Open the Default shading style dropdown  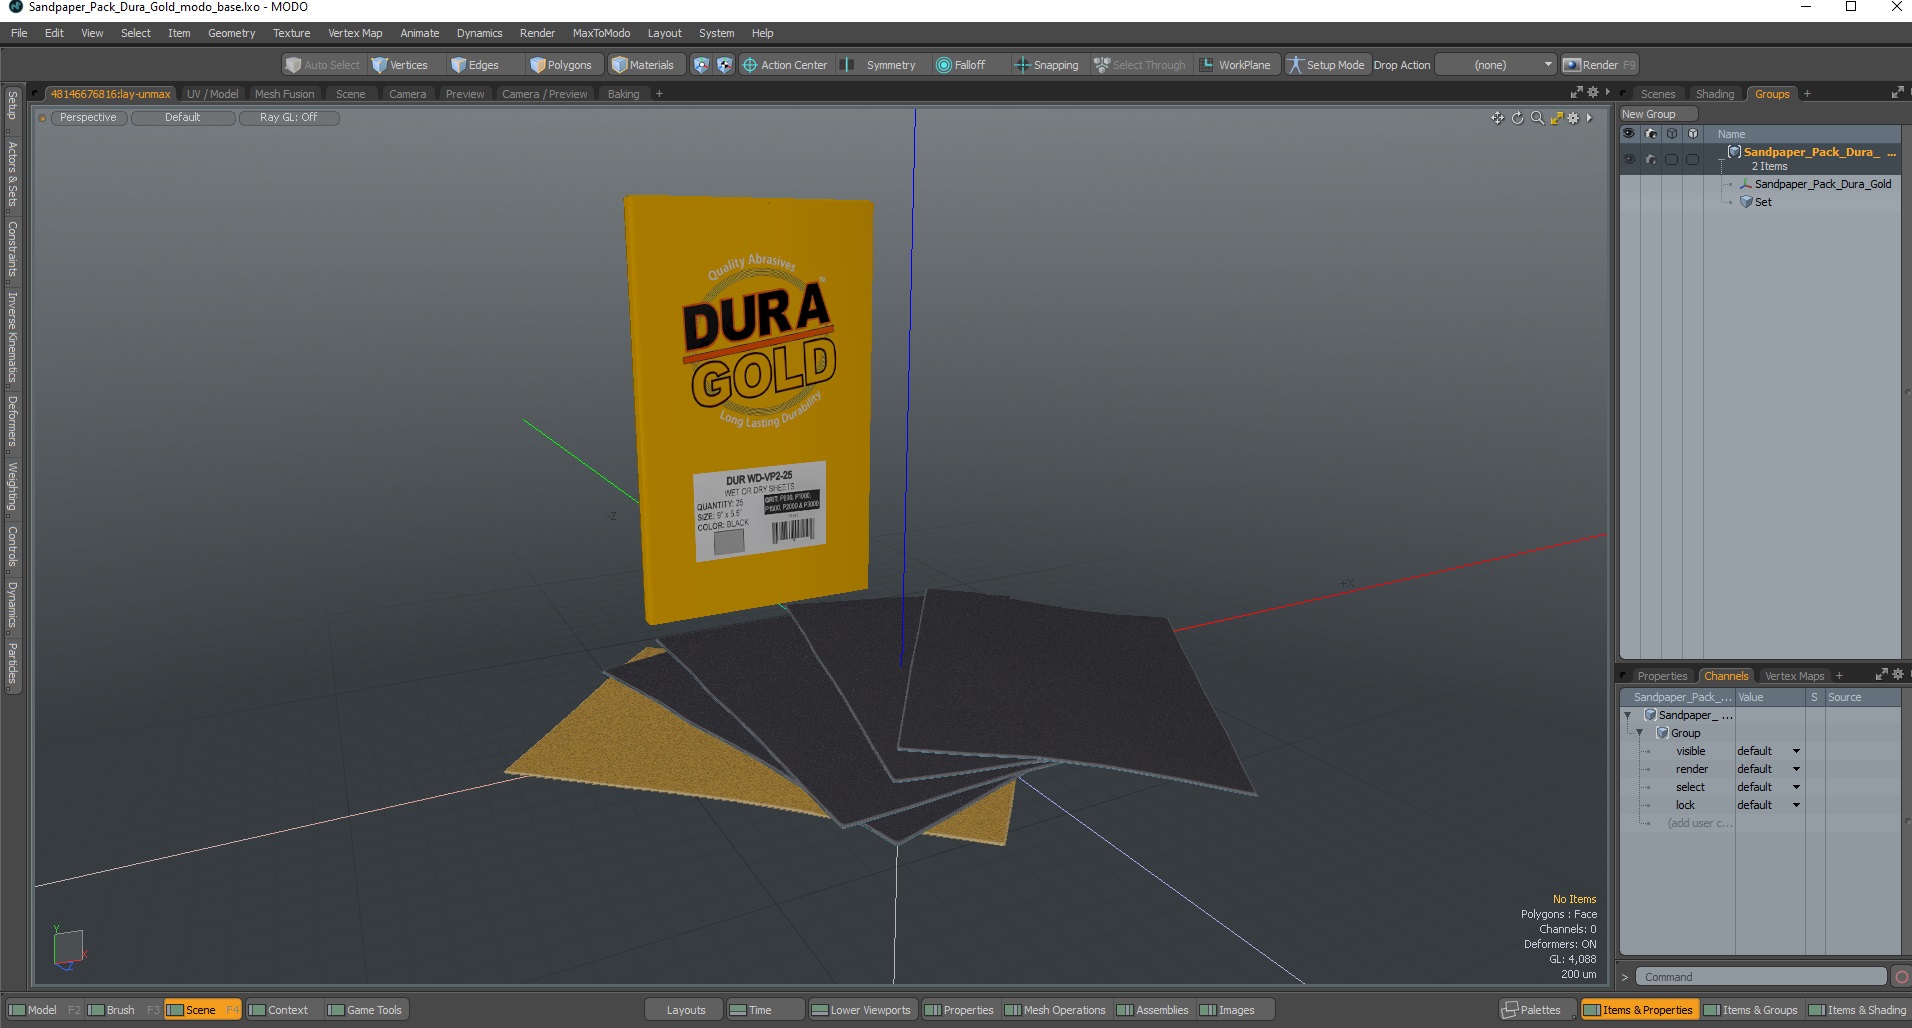click(183, 118)
